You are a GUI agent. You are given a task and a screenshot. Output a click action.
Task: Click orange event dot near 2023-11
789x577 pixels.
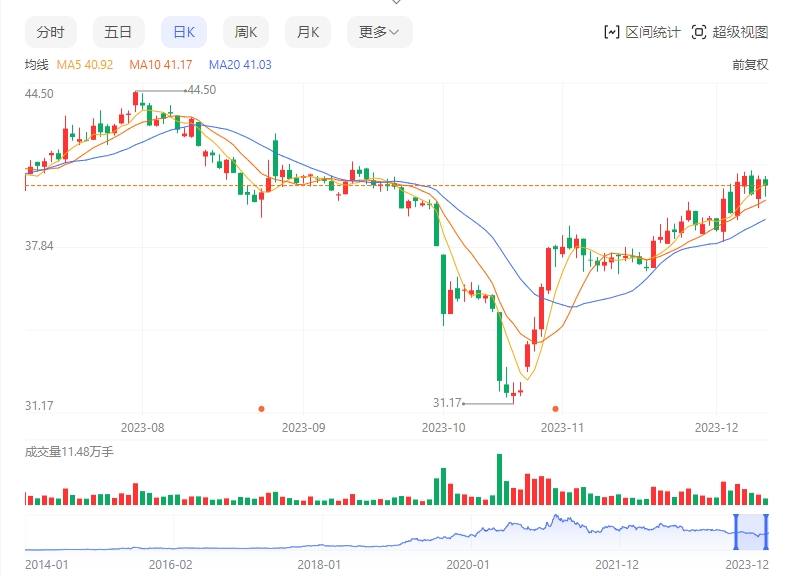point(555,408)
